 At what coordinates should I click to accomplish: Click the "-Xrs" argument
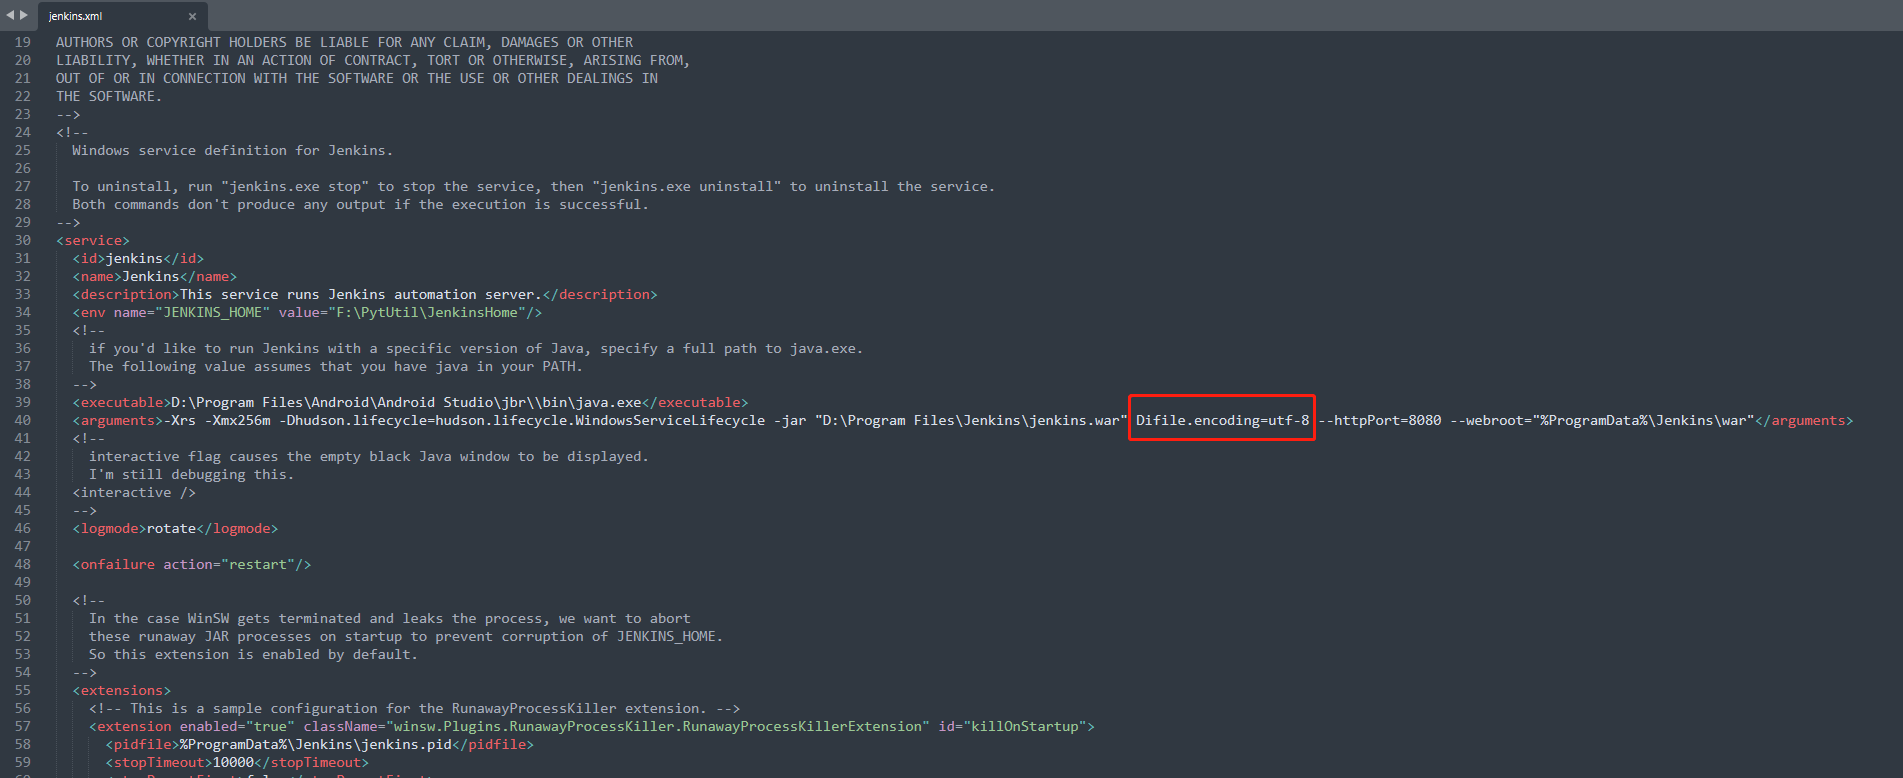(x=180, y=420)
